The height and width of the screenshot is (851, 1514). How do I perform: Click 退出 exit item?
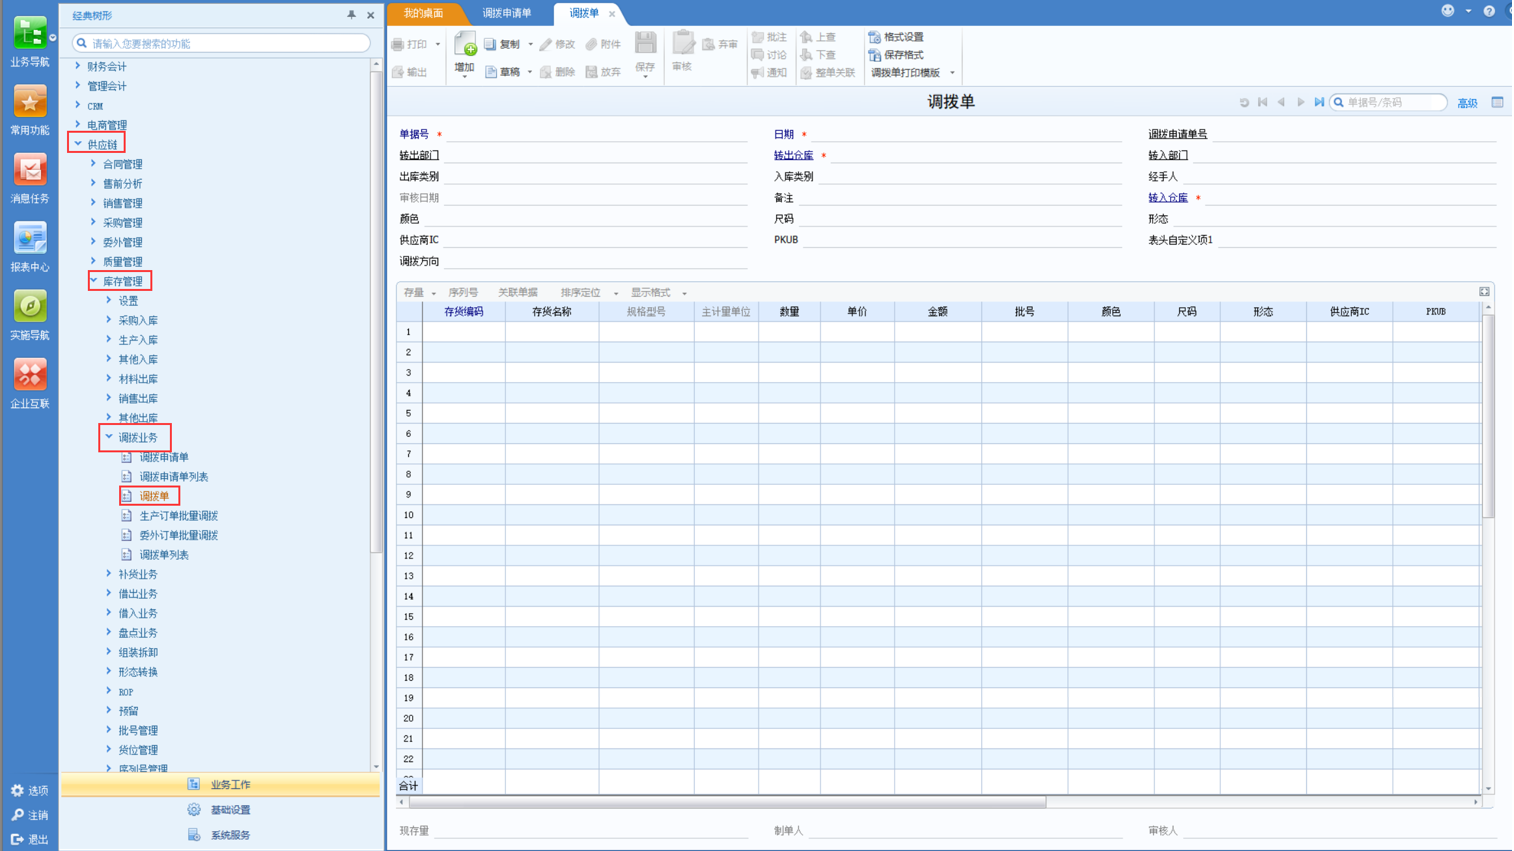coord(29,840)
